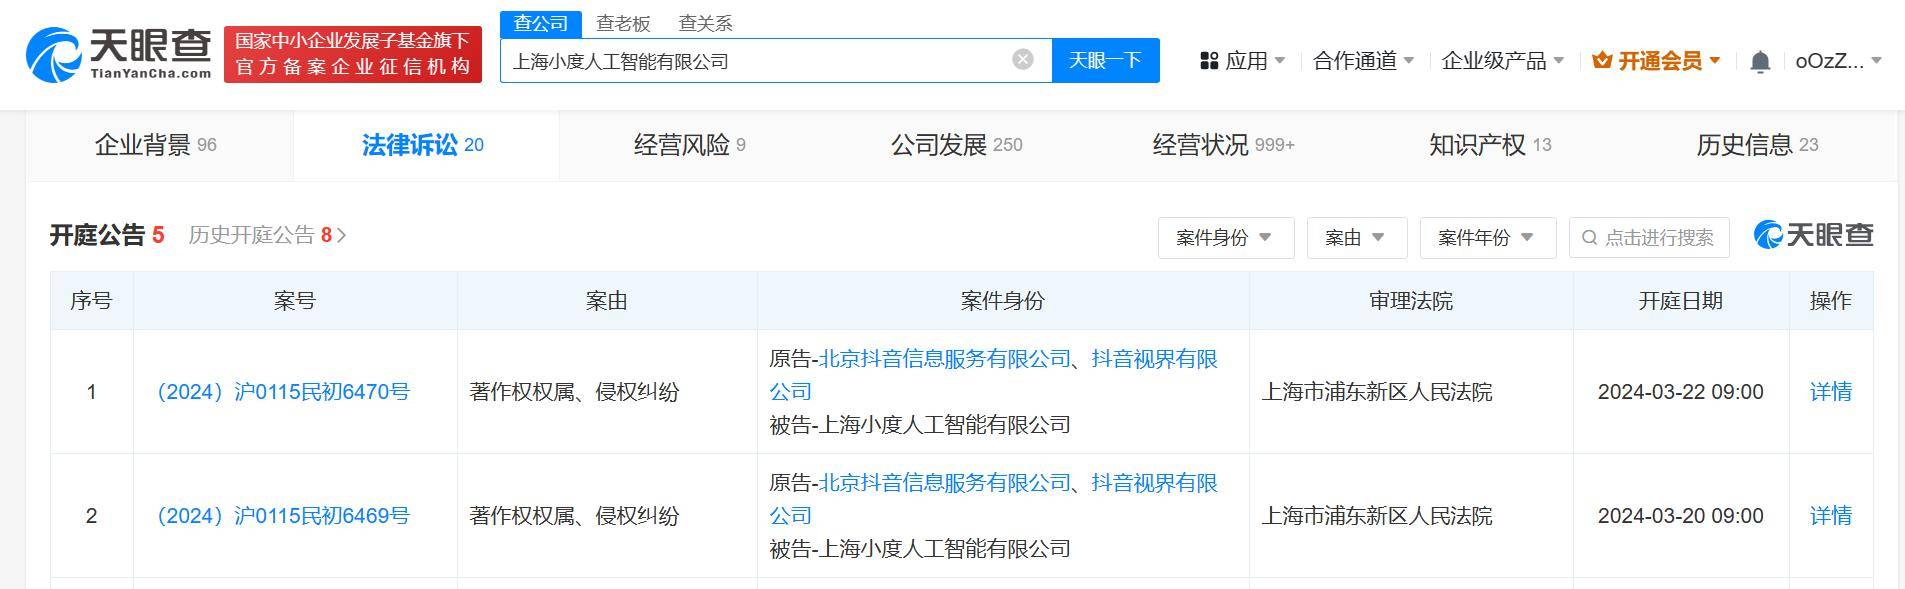Expand the 合作通道 dropdown menu
Viewport: 1905px width, 589px height.
pyautogui.click(x=1363, y=61)
